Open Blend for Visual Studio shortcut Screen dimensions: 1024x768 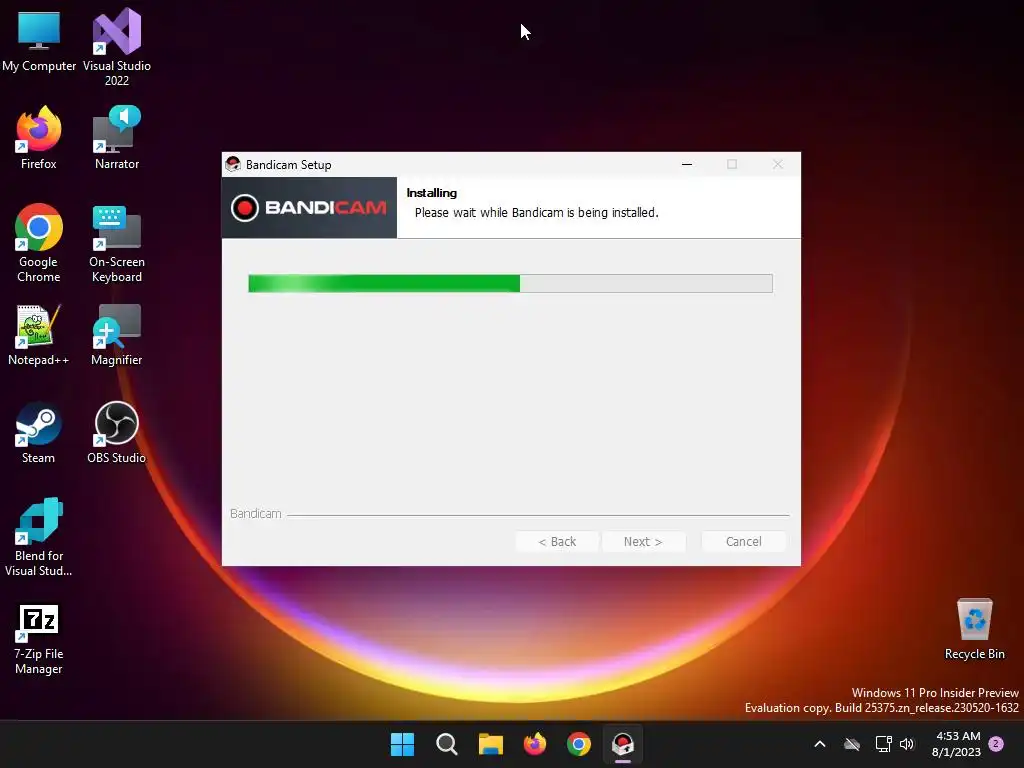[x=39, y=537]
